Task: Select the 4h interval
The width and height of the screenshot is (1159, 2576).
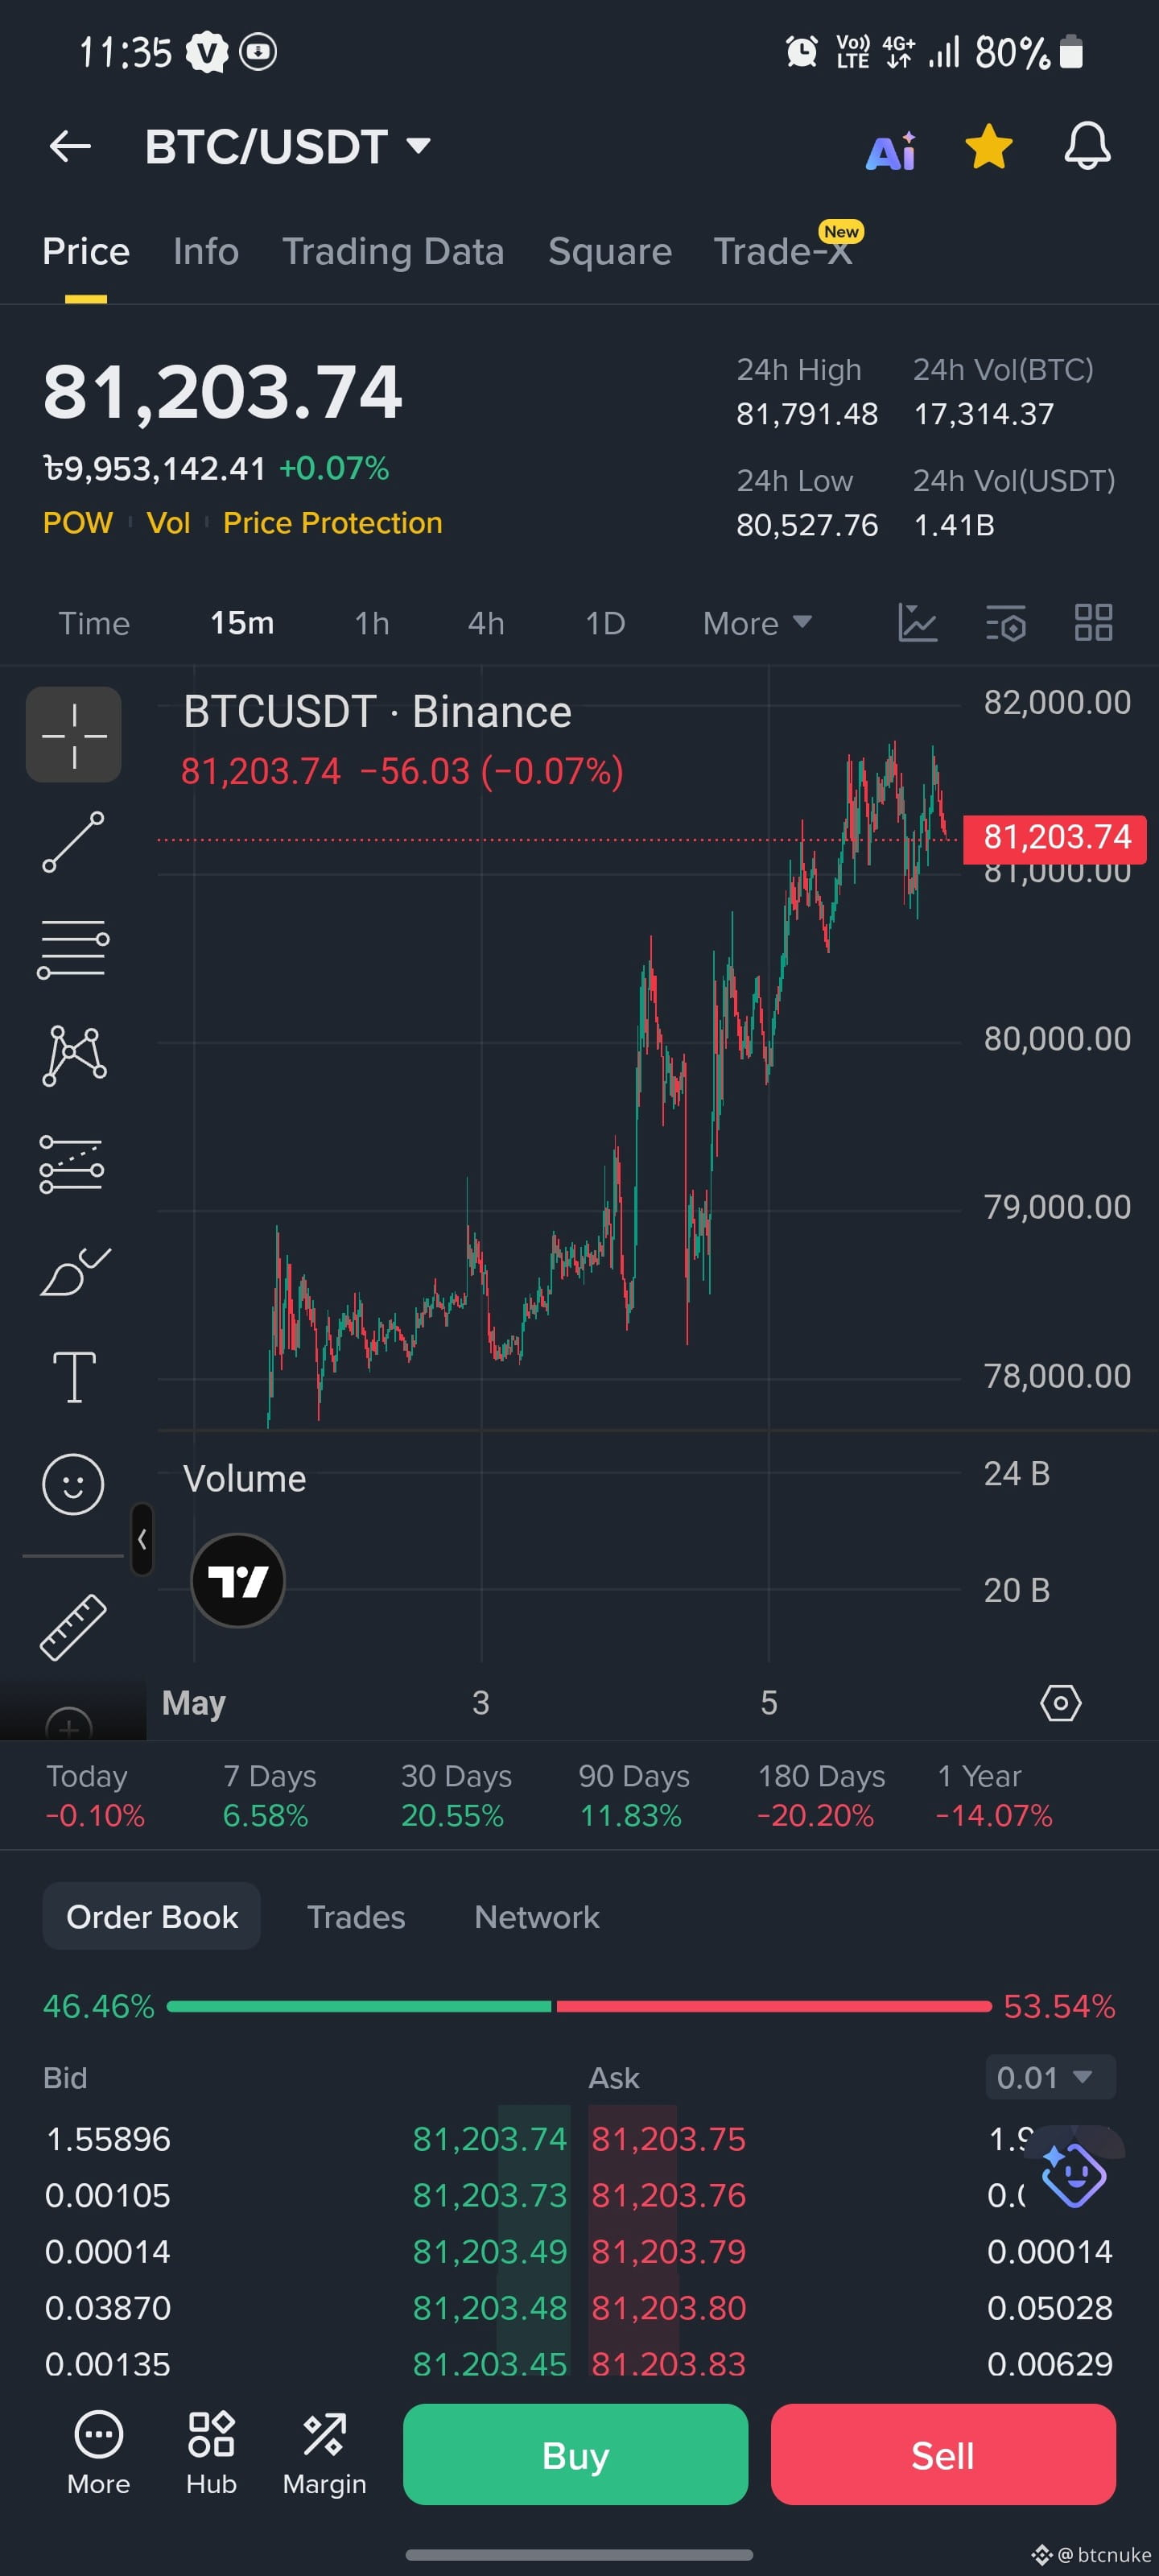Action: click(486, 623)
